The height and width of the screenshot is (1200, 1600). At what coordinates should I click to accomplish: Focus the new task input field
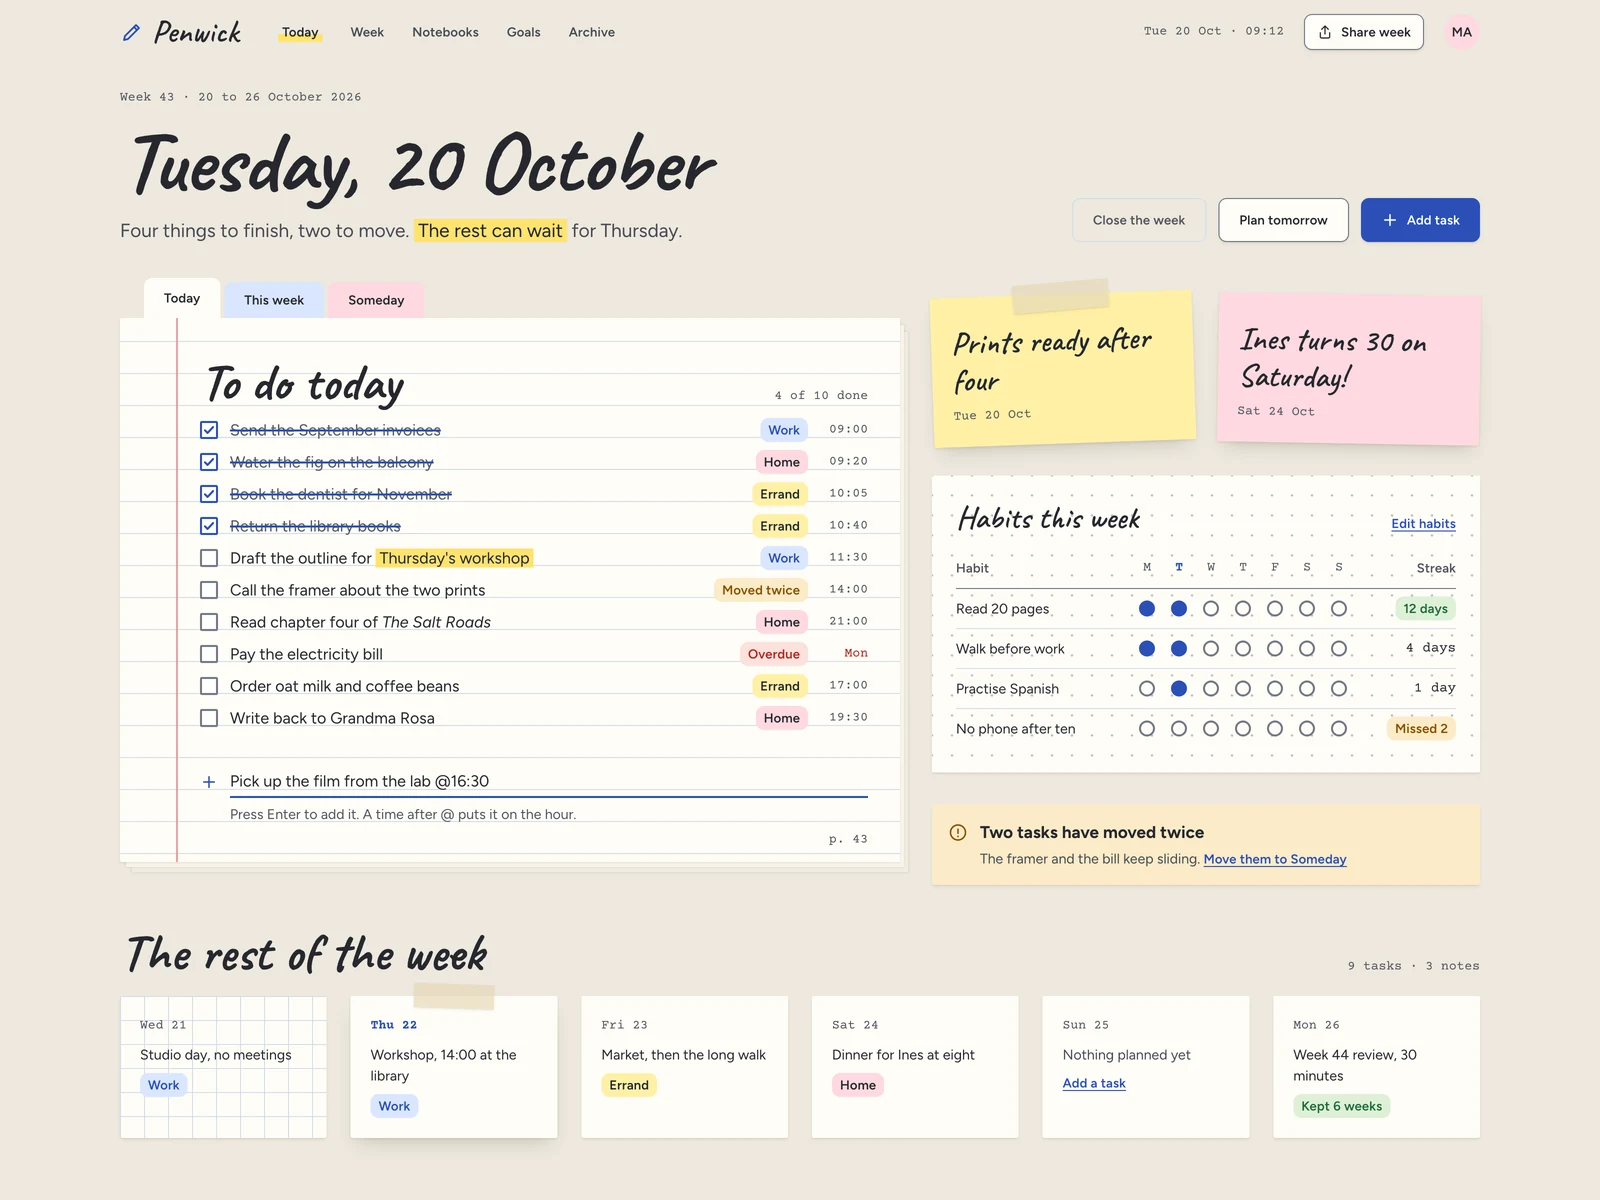tap(549, 781)
